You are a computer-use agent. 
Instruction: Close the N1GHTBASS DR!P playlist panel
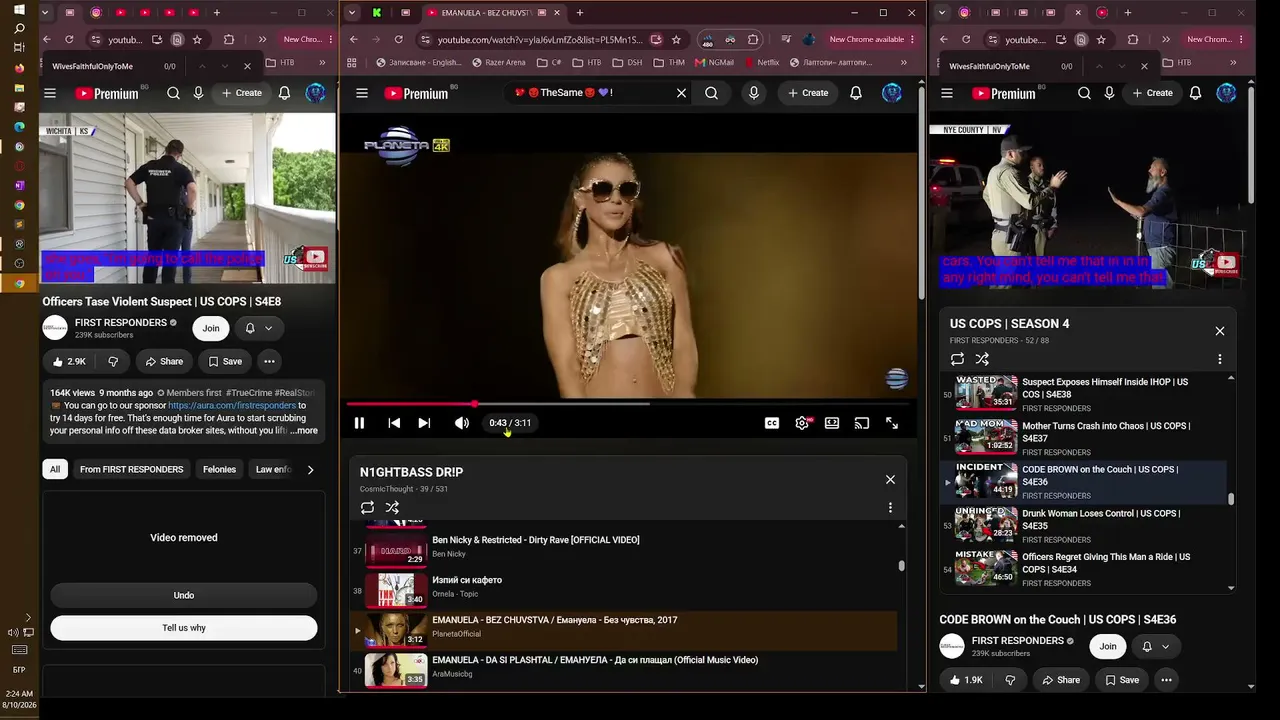tap(890, 479)
